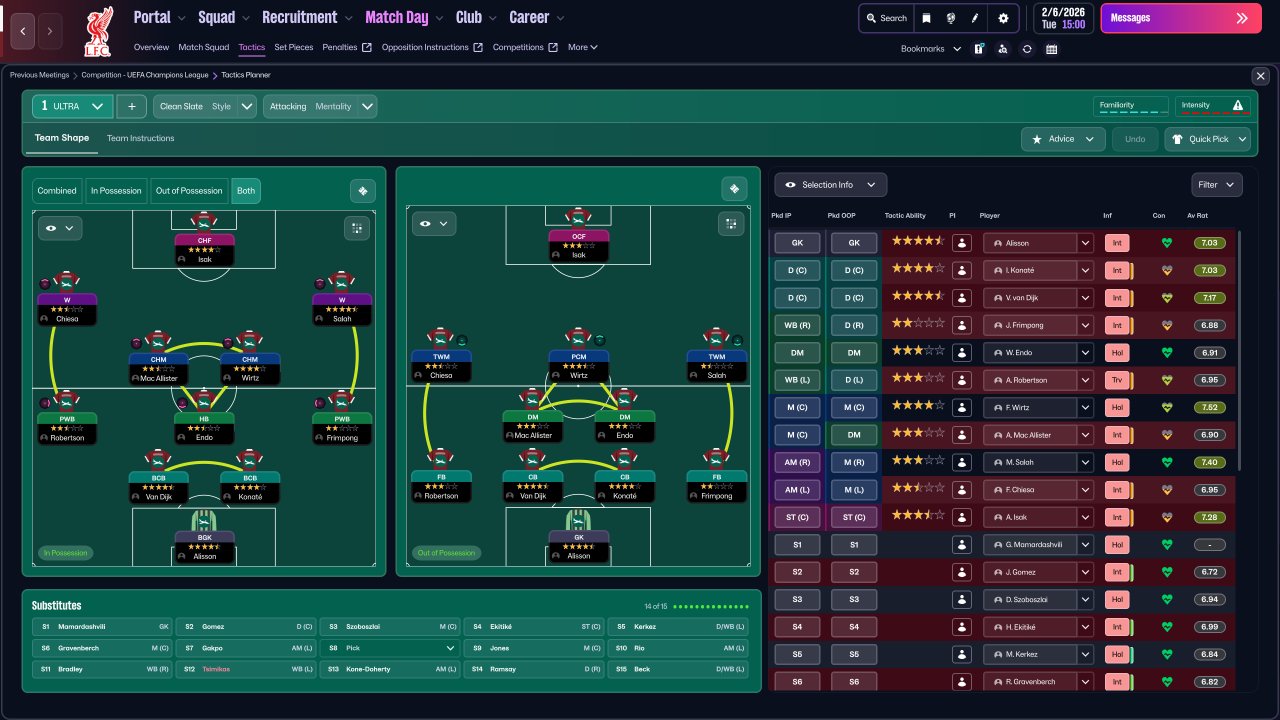Go back with the left arrow button
This screenshot has height=720, width=1280.
coord(24,31)
